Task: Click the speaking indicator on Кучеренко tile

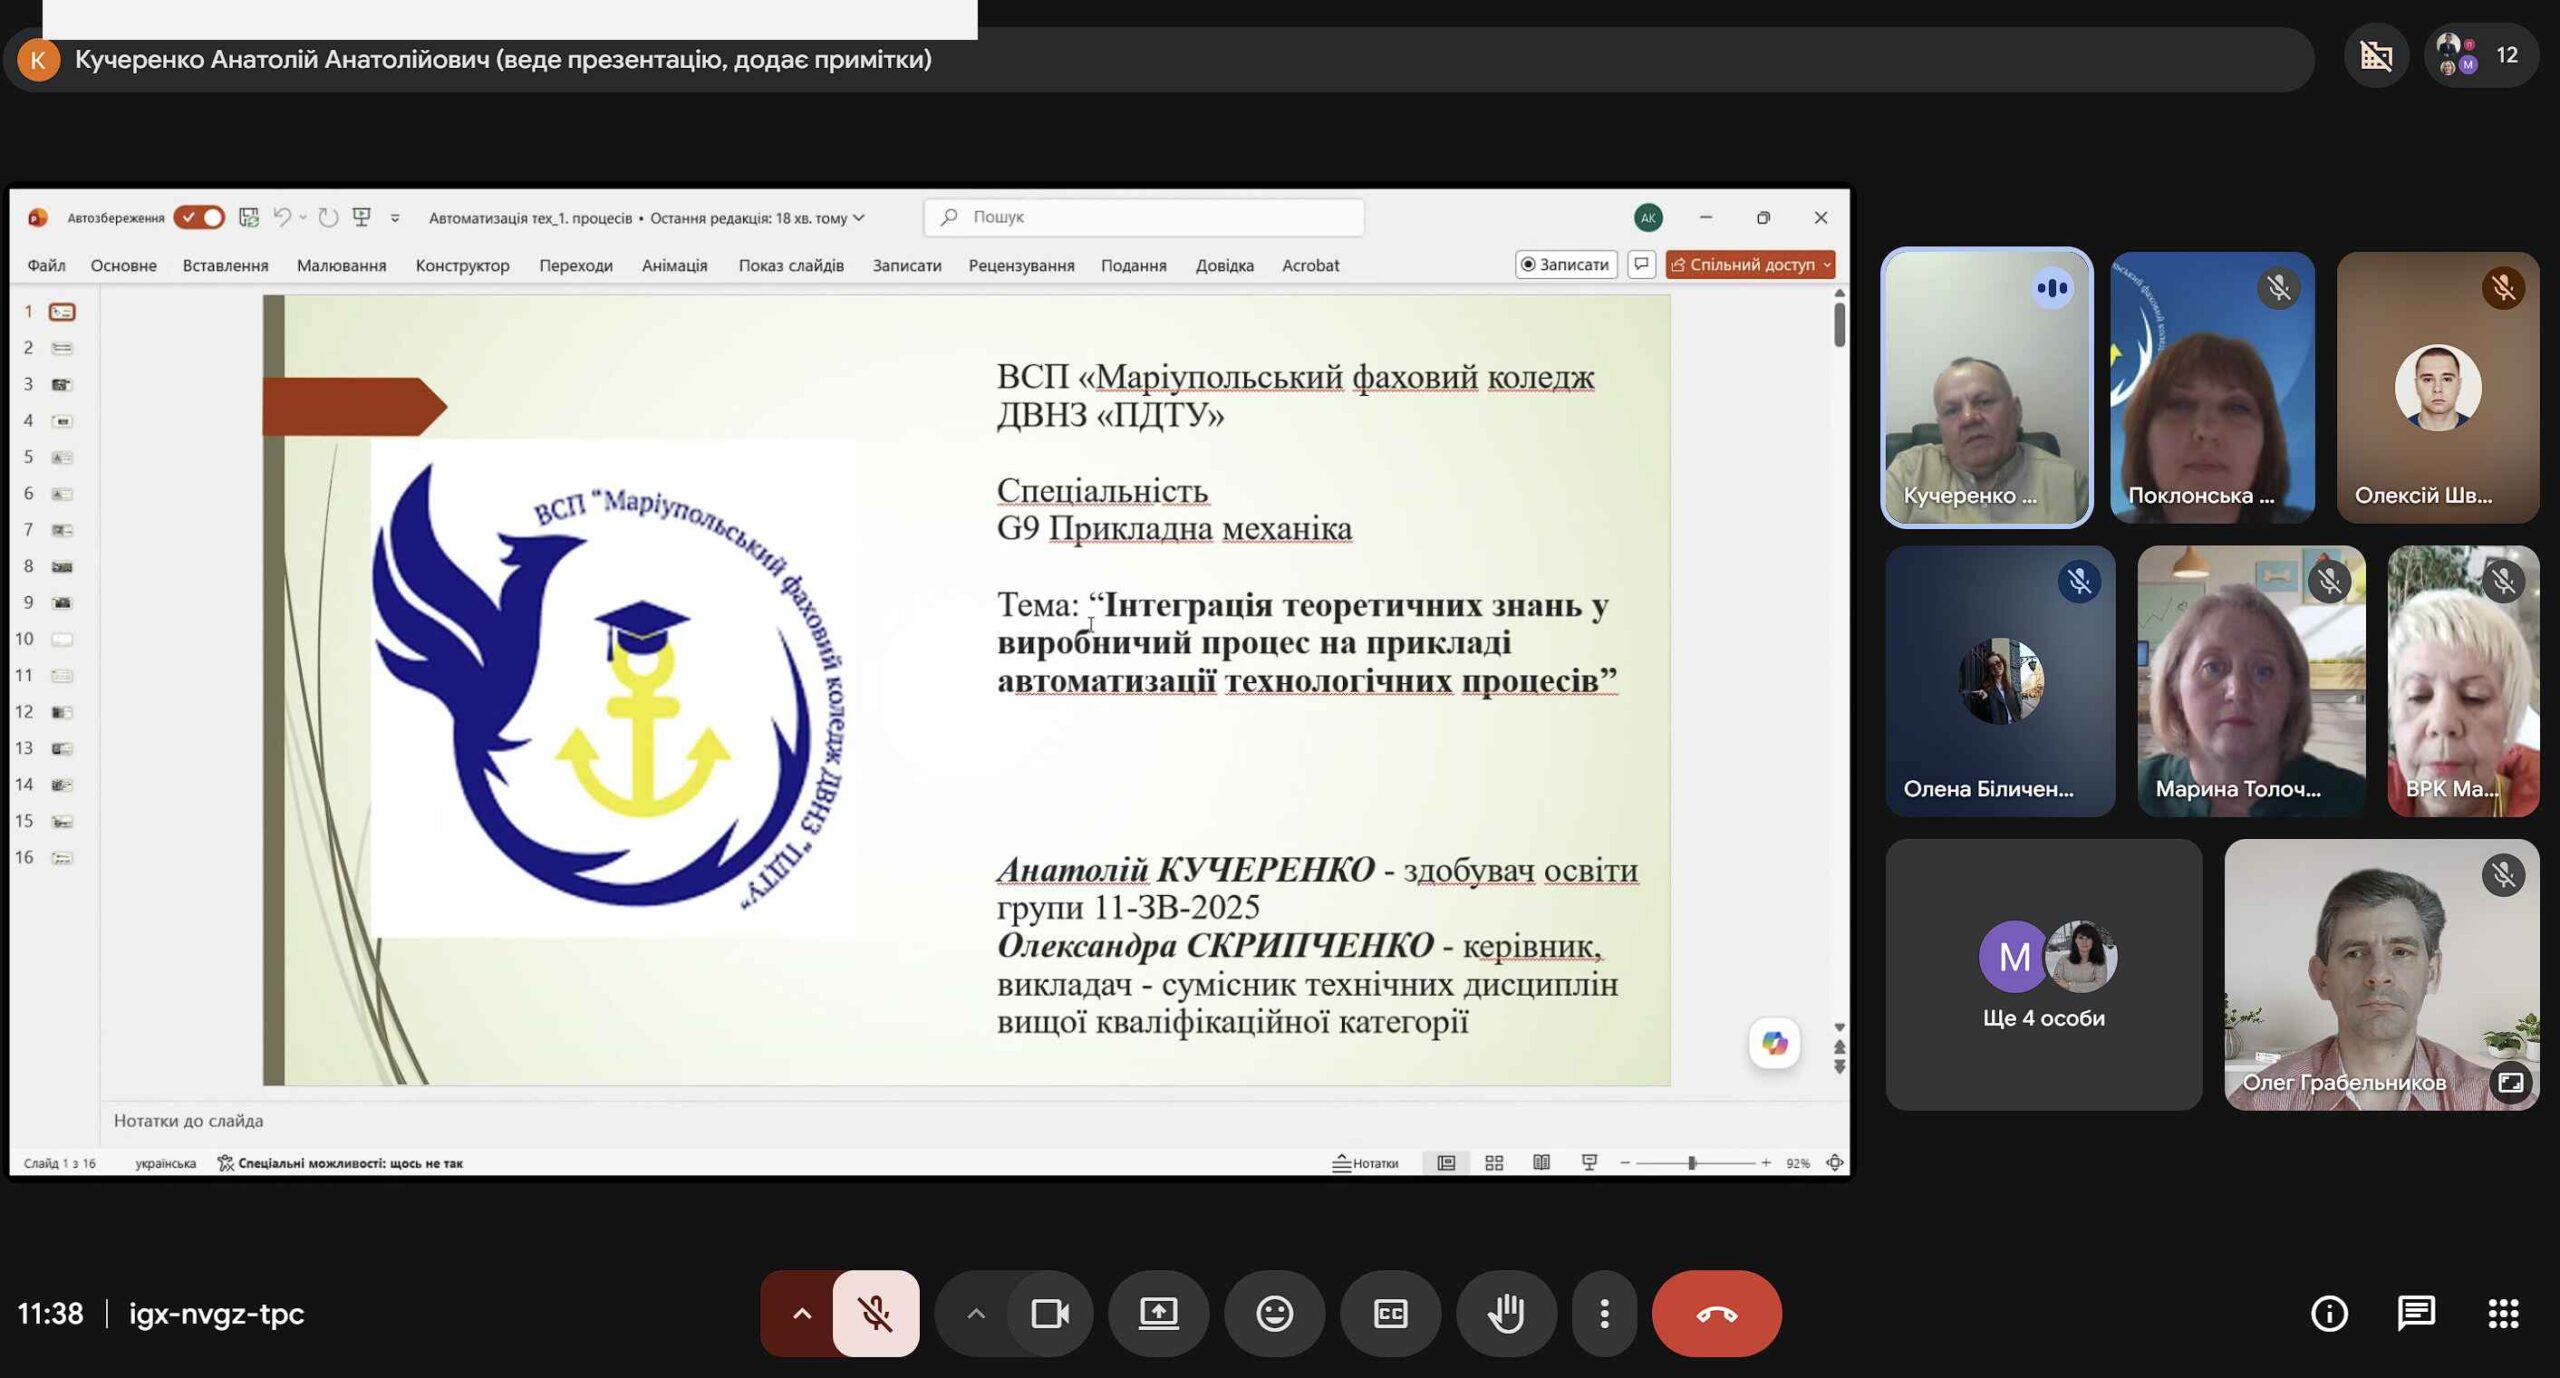Action: click(x=2052, y=289)
